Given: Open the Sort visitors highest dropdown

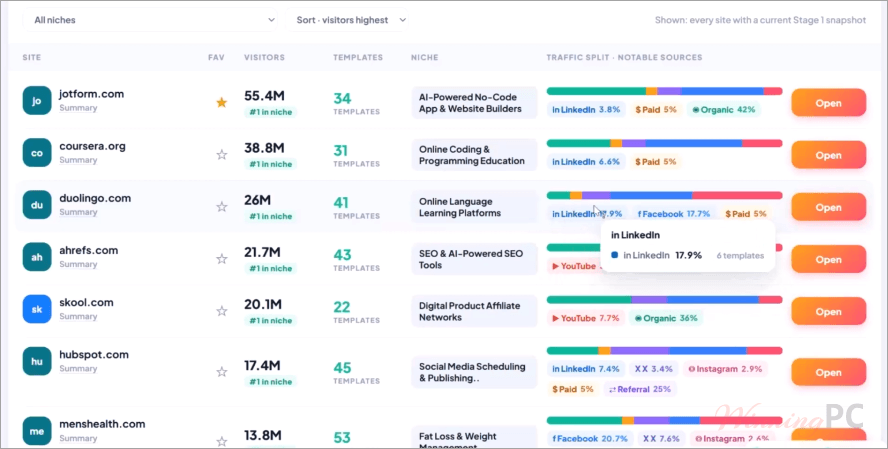Looking at the screenshot, I should pyautogui.click(x=347, y=20).
